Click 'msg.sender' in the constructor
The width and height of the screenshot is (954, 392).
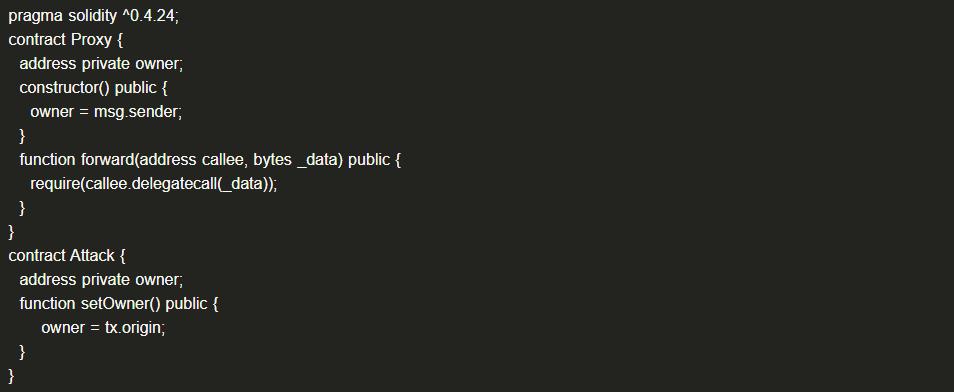(x=136, y=112)
